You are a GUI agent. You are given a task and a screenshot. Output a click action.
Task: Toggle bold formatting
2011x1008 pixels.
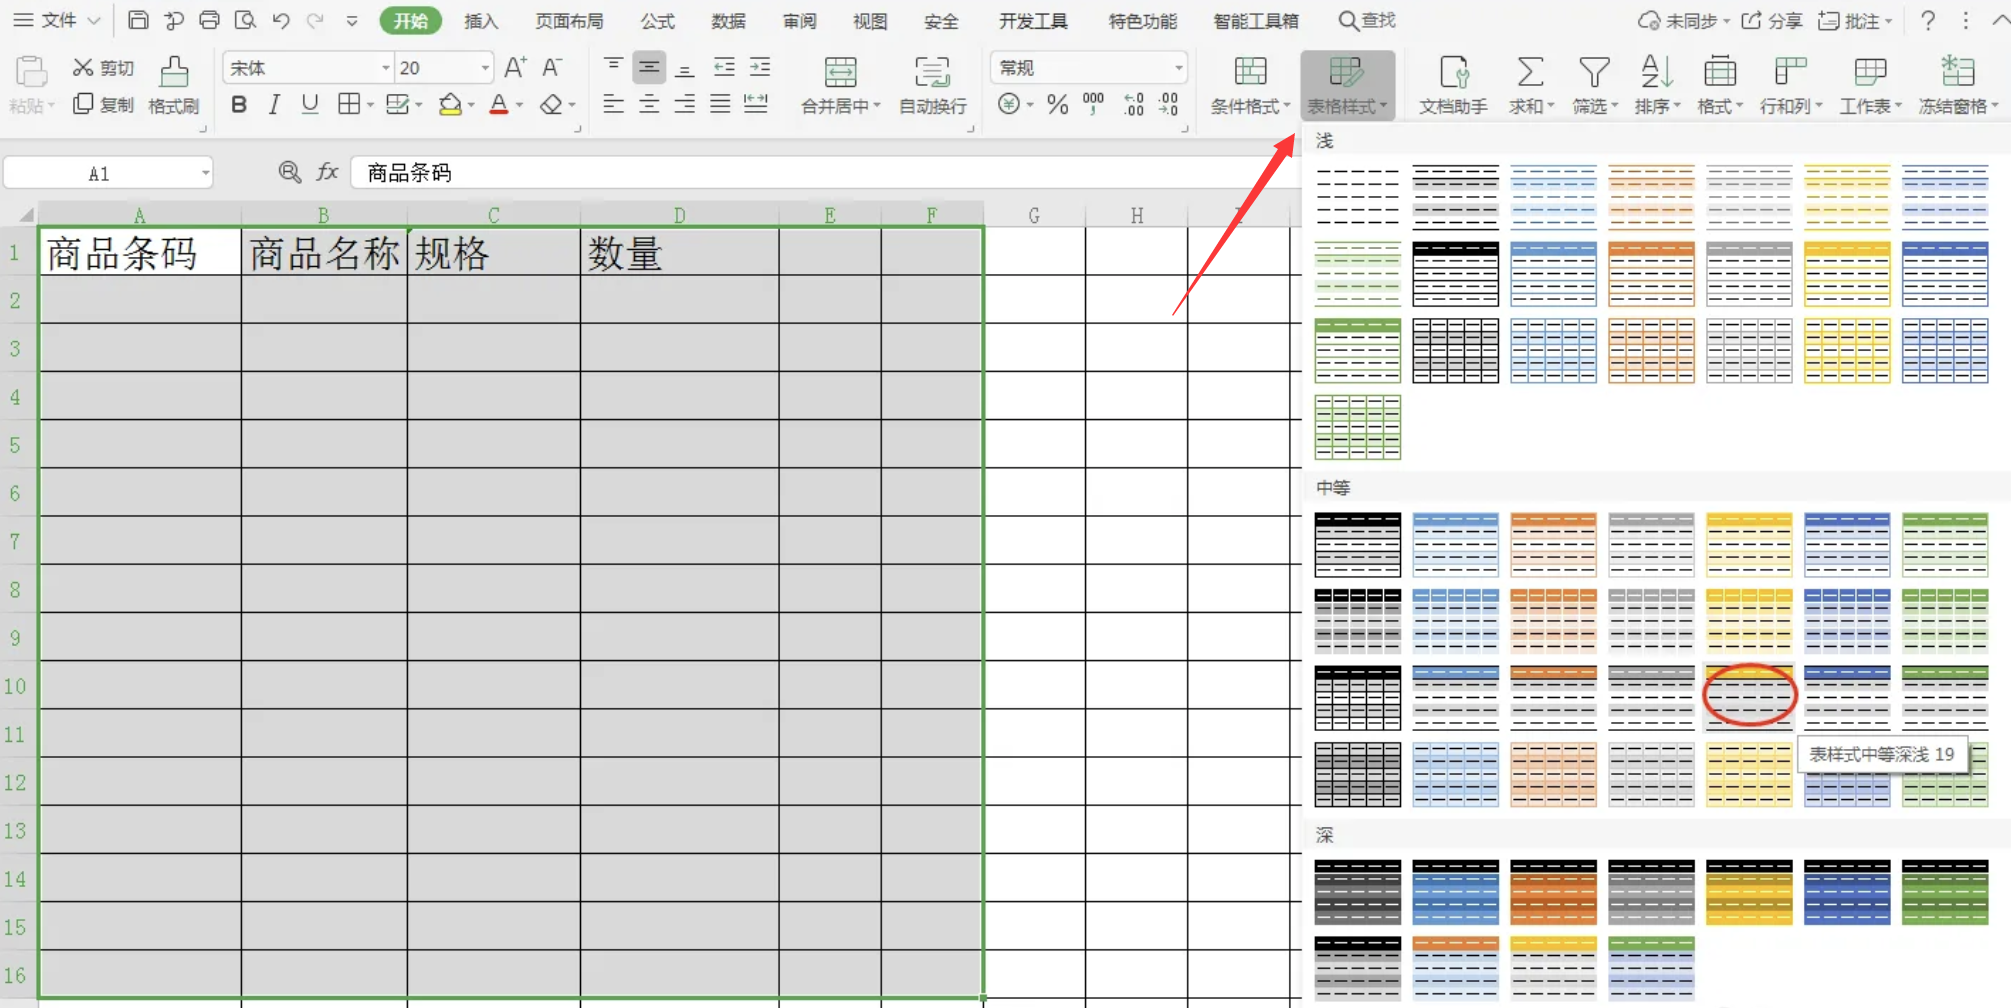click(239, 104)
